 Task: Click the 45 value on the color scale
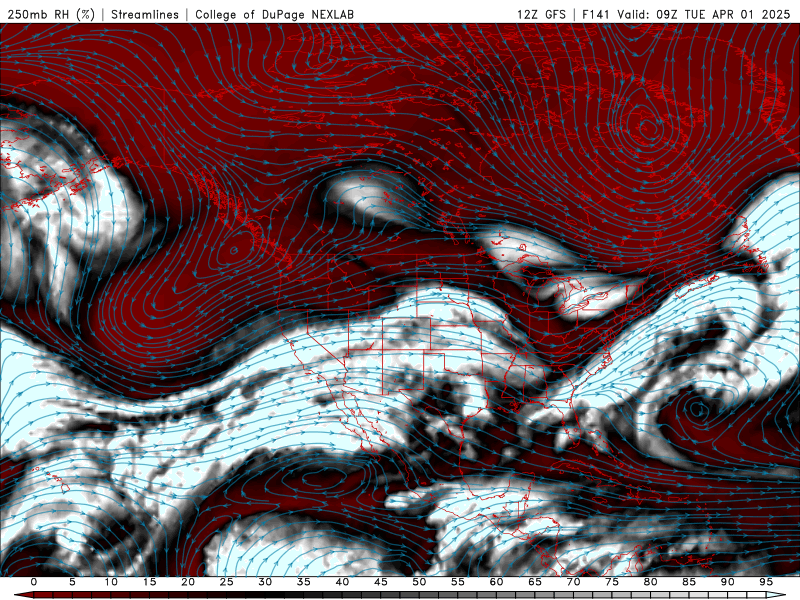coord(381,582)
